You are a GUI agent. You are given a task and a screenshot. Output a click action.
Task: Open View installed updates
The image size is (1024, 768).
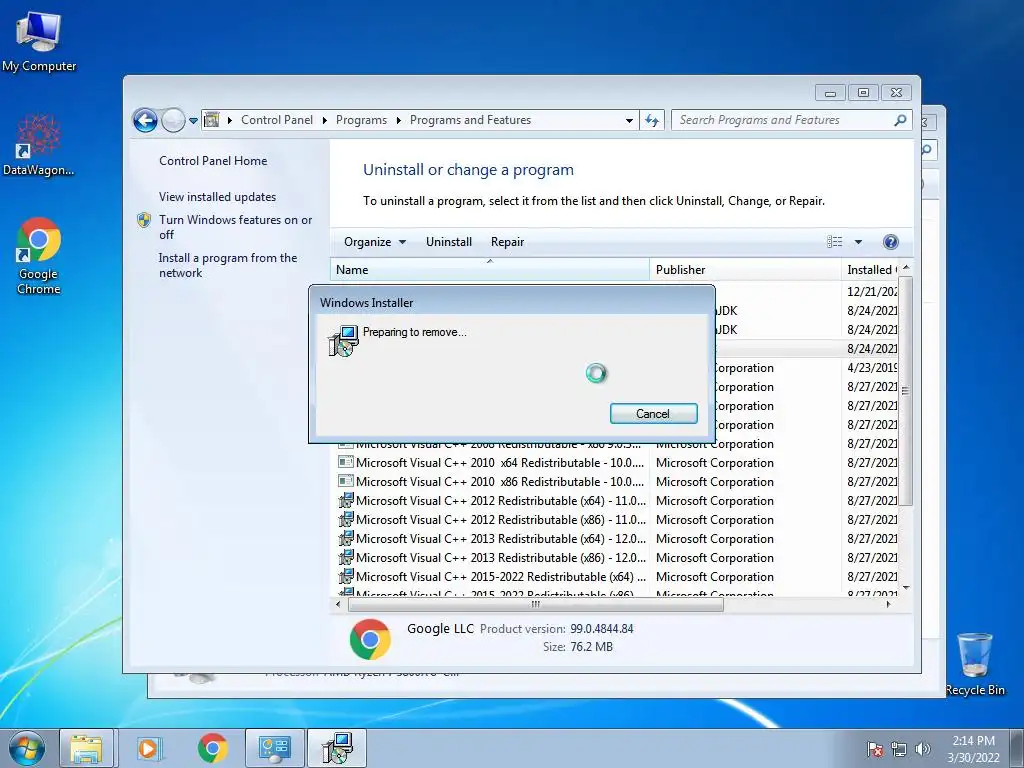coord(217,197)
